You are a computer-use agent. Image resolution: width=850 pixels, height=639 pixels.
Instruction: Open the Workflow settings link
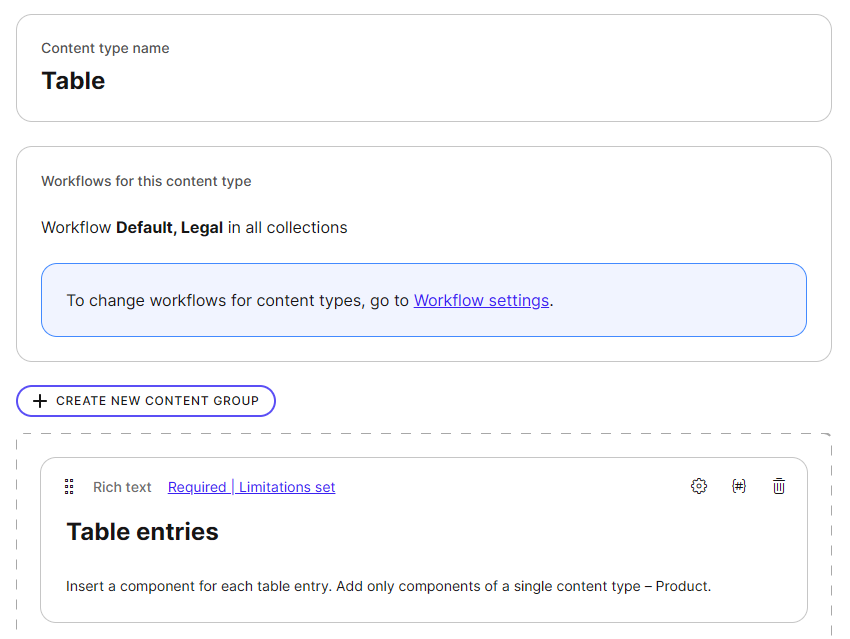(481, 300)
